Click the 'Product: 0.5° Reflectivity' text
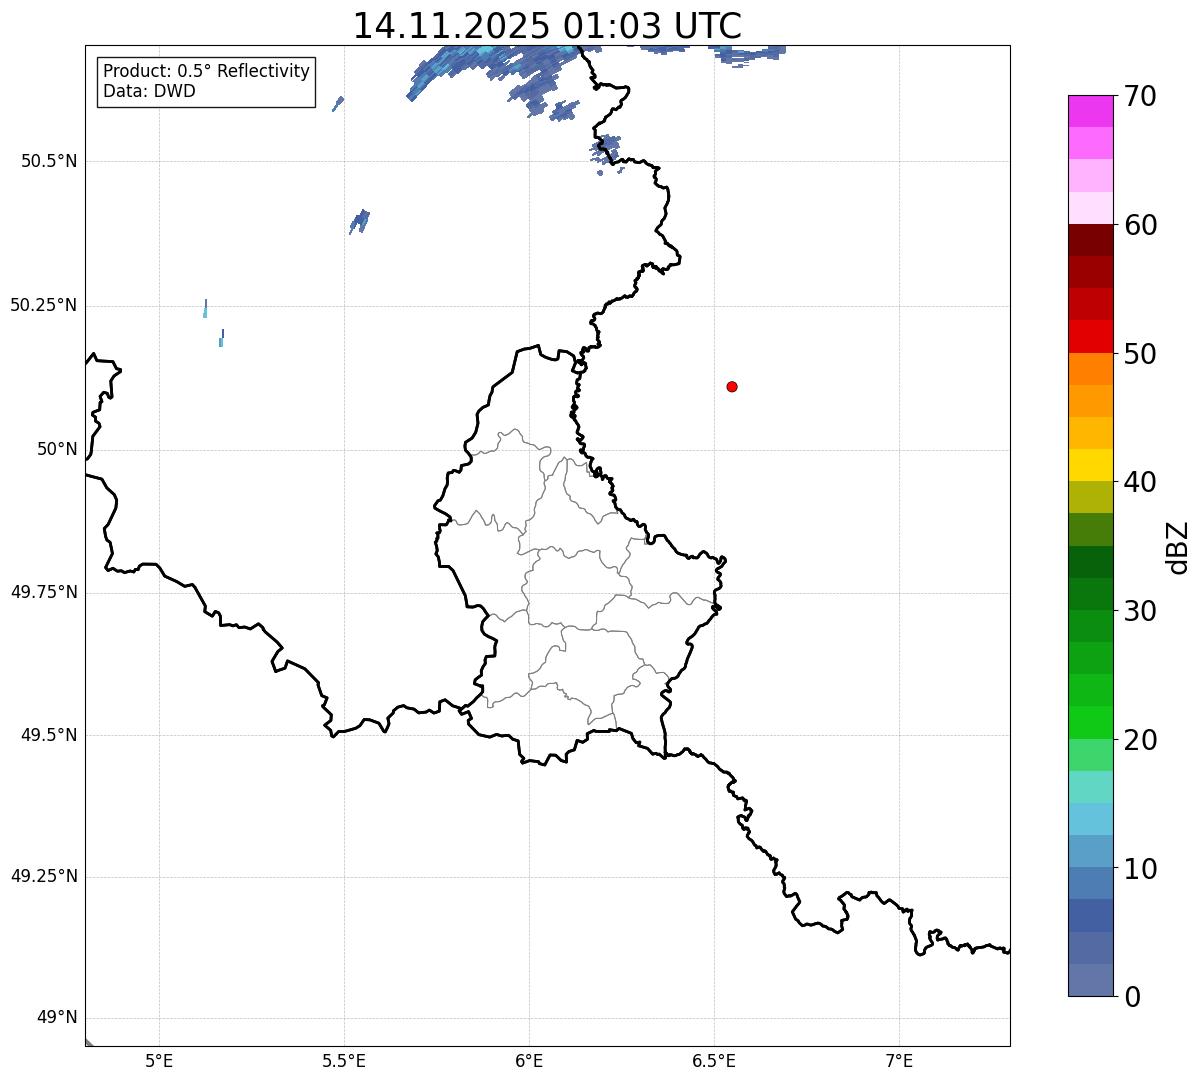Screen dimensions: 1202x1081 tap(206, 72)
